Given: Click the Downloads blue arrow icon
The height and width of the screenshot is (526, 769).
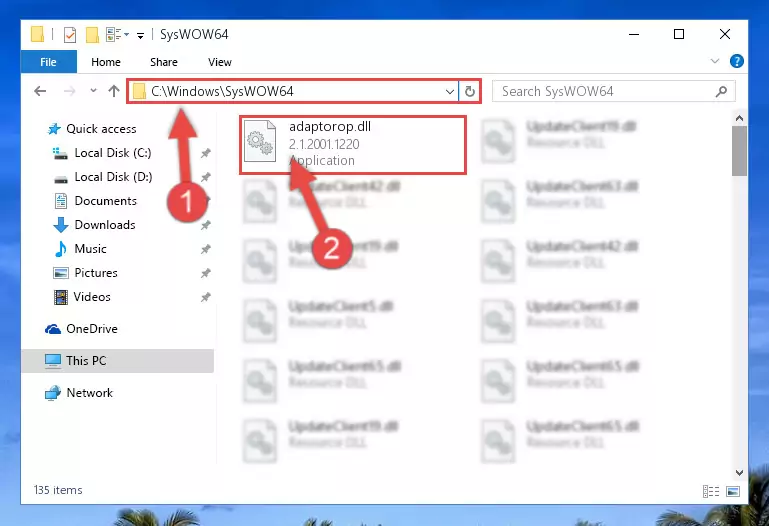Looking at the screenshot, I should (60, 225).
